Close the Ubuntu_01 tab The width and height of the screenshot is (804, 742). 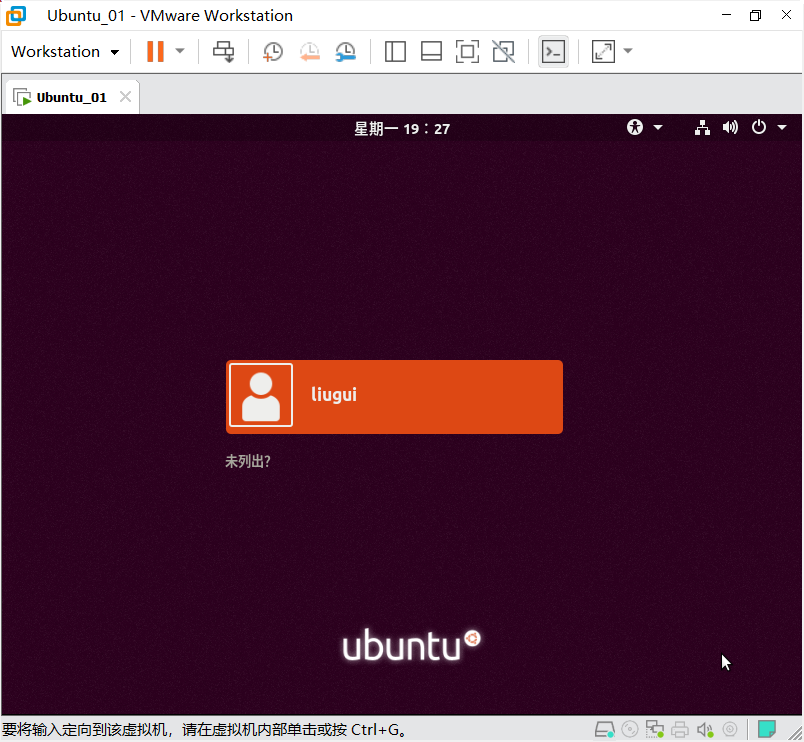pos(126,96)
